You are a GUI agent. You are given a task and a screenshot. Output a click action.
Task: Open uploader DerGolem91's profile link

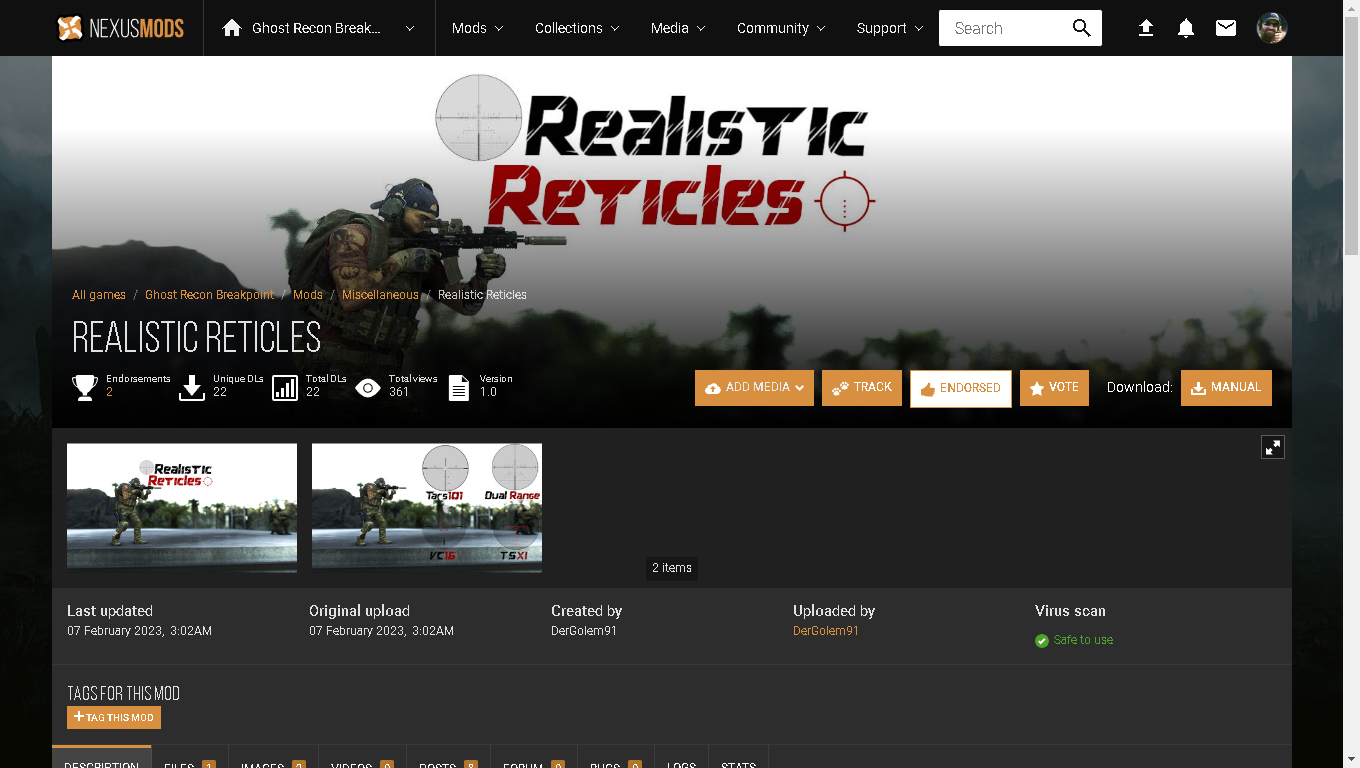(x=826, y=631)
